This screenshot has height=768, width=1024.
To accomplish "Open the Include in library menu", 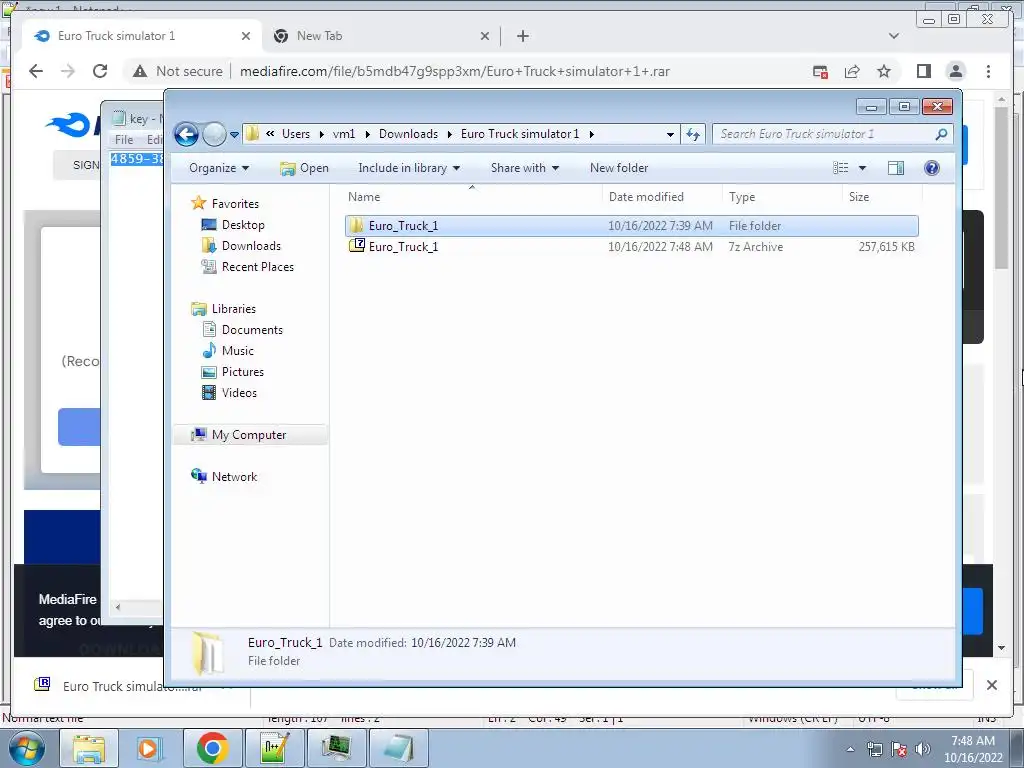I will tap(409, 168).
